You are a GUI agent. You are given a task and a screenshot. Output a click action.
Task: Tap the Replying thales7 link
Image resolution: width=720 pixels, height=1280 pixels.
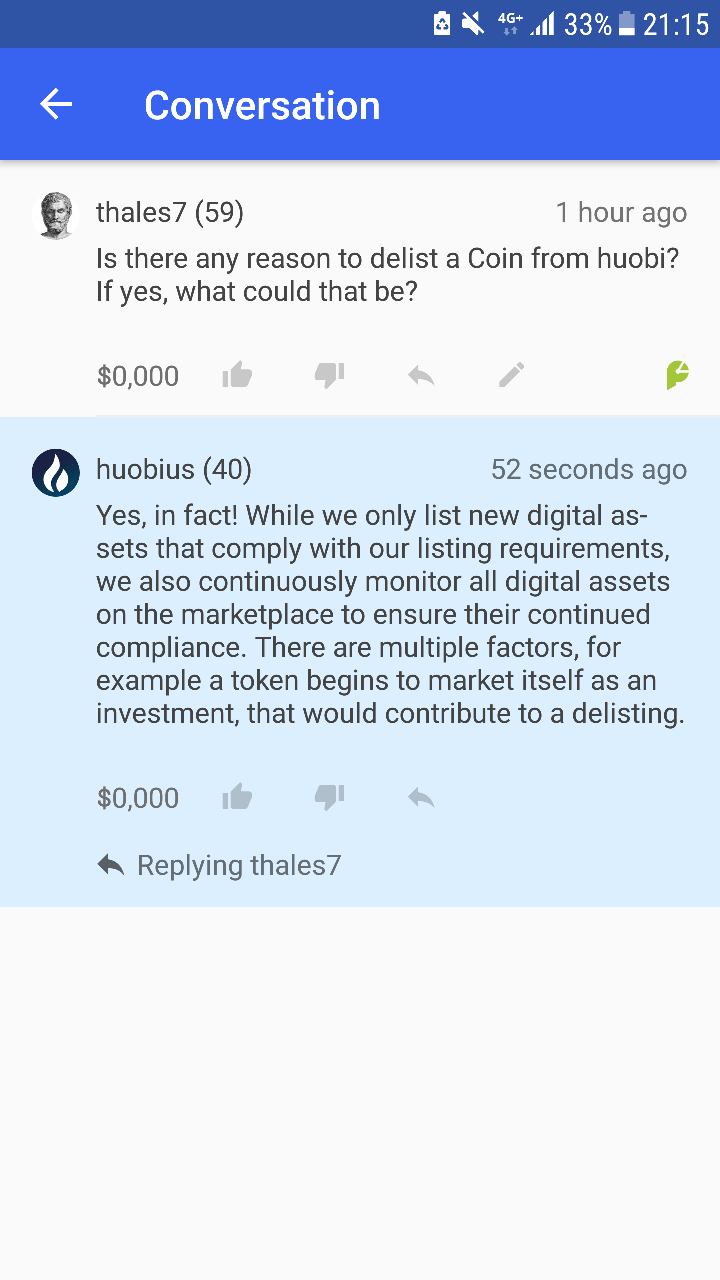click(219, 865)
